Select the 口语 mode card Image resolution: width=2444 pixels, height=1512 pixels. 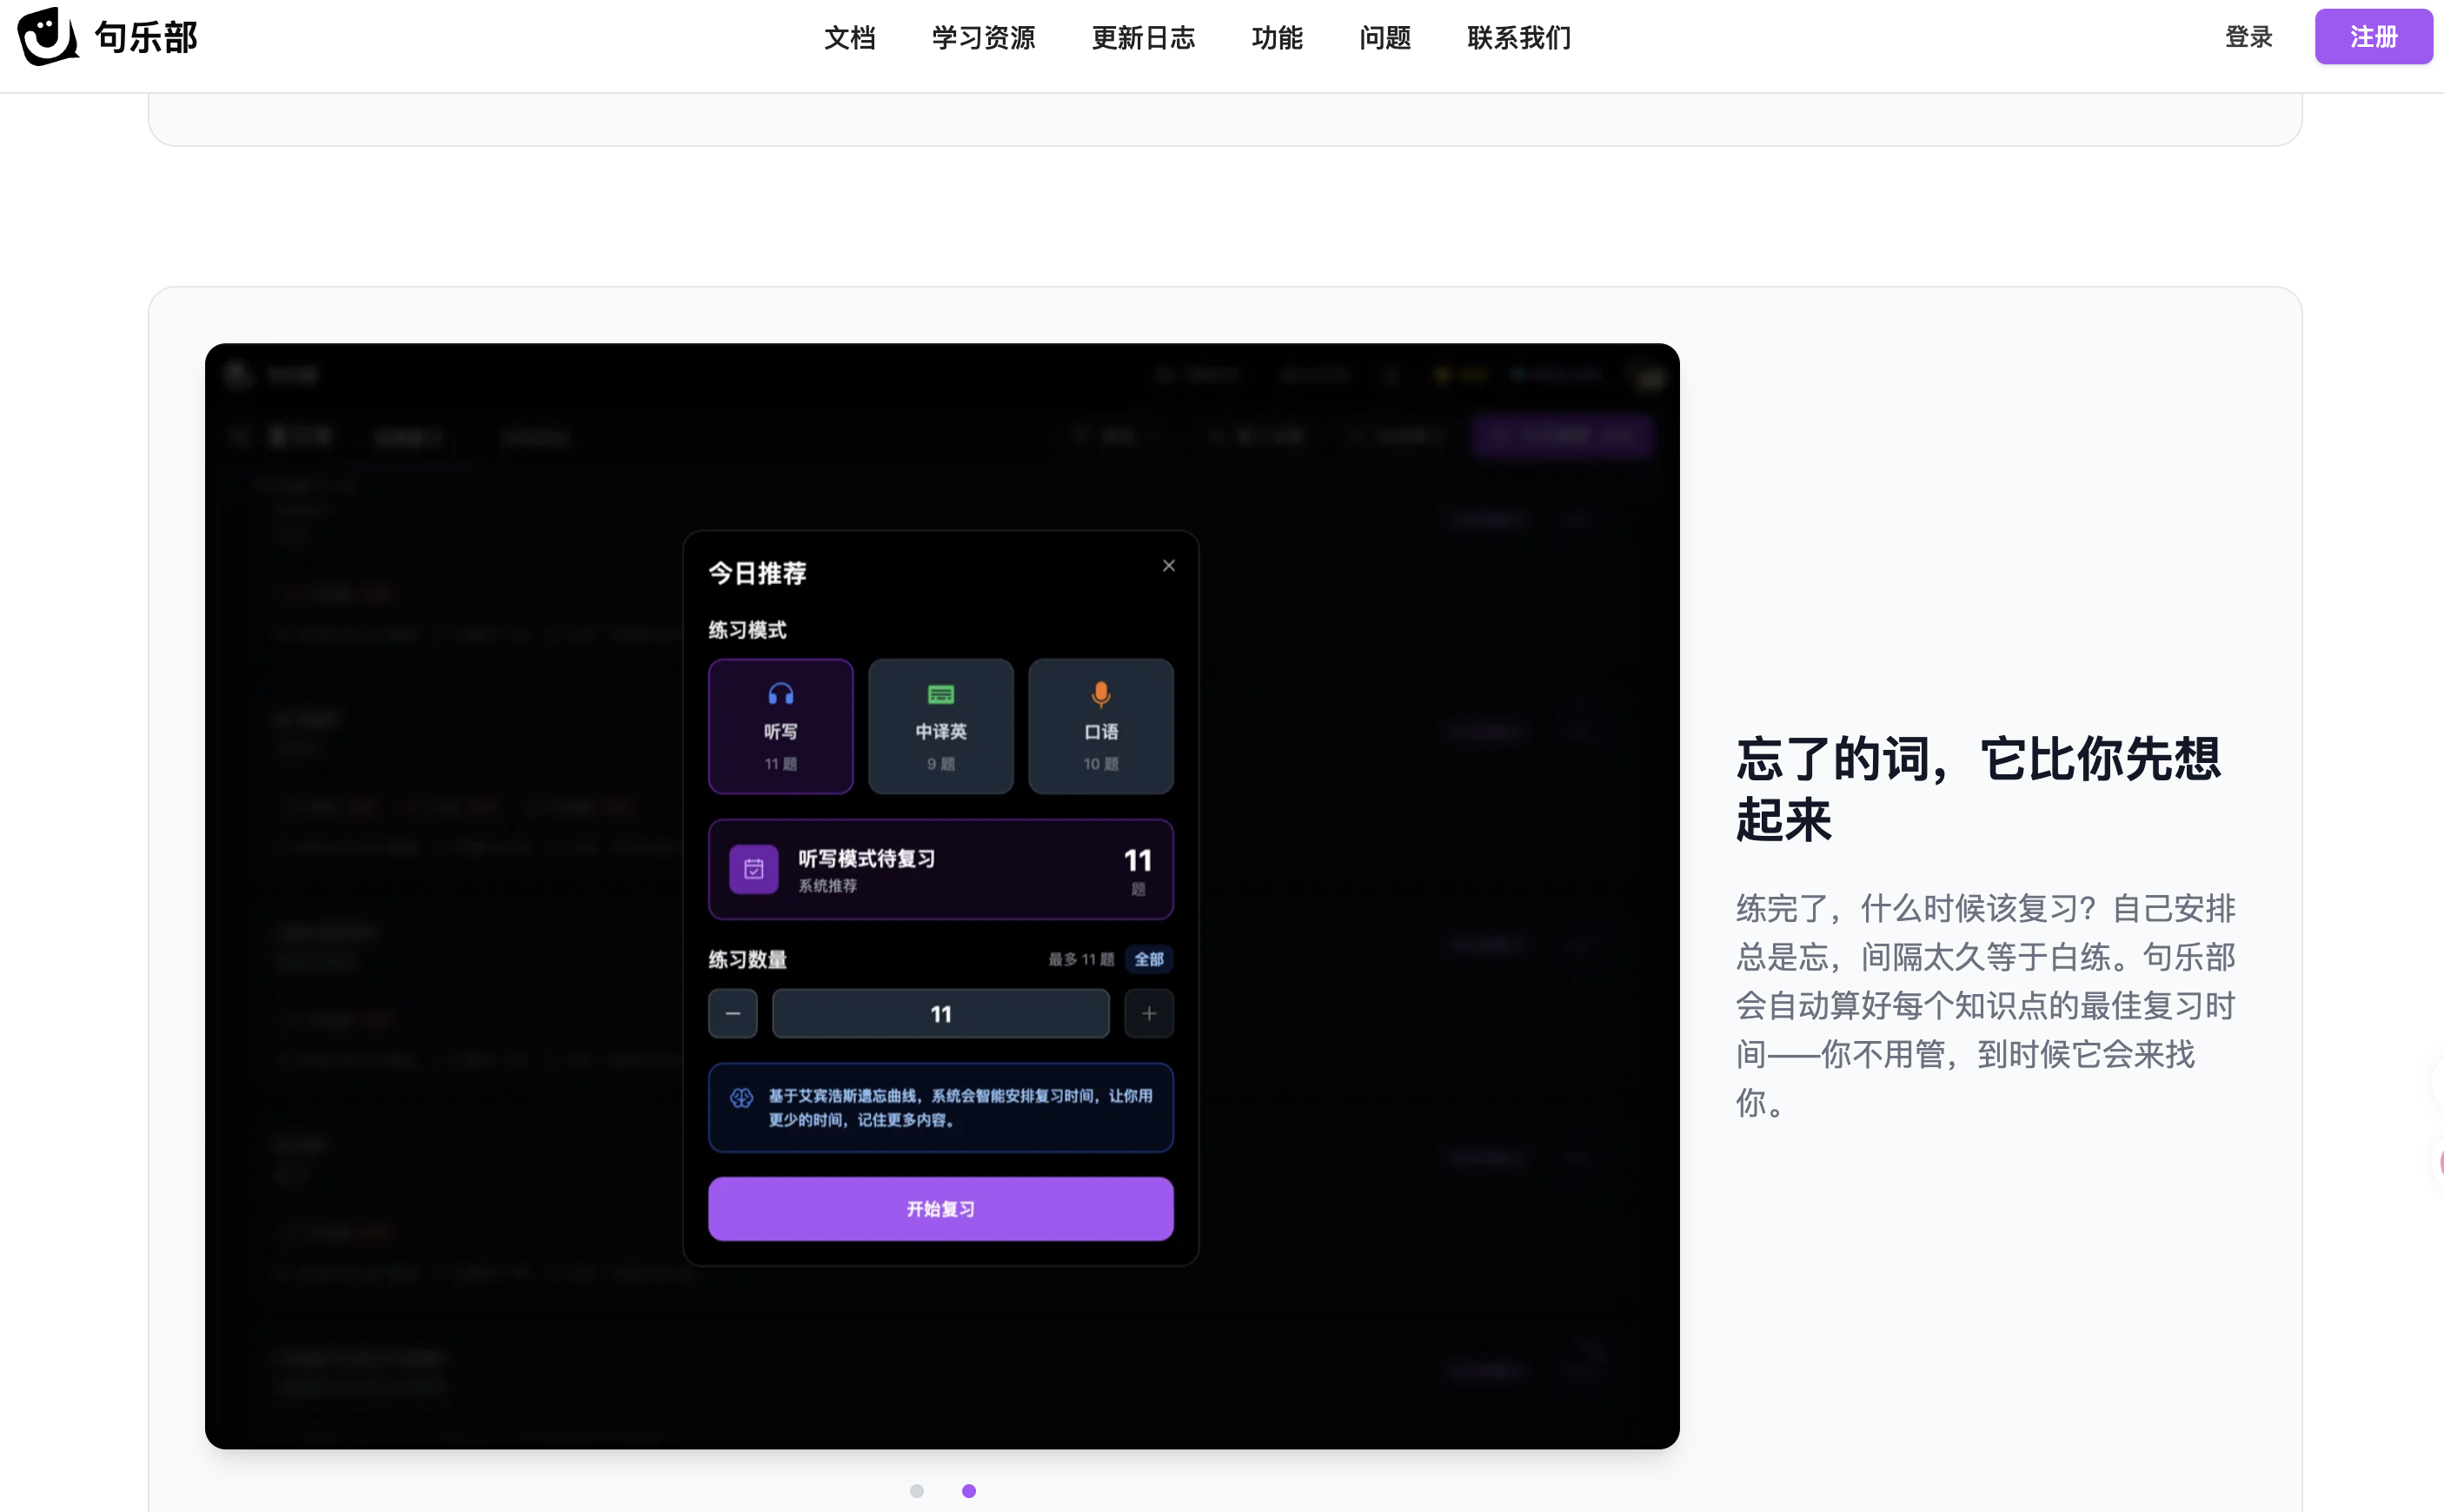click(1101, 726)
